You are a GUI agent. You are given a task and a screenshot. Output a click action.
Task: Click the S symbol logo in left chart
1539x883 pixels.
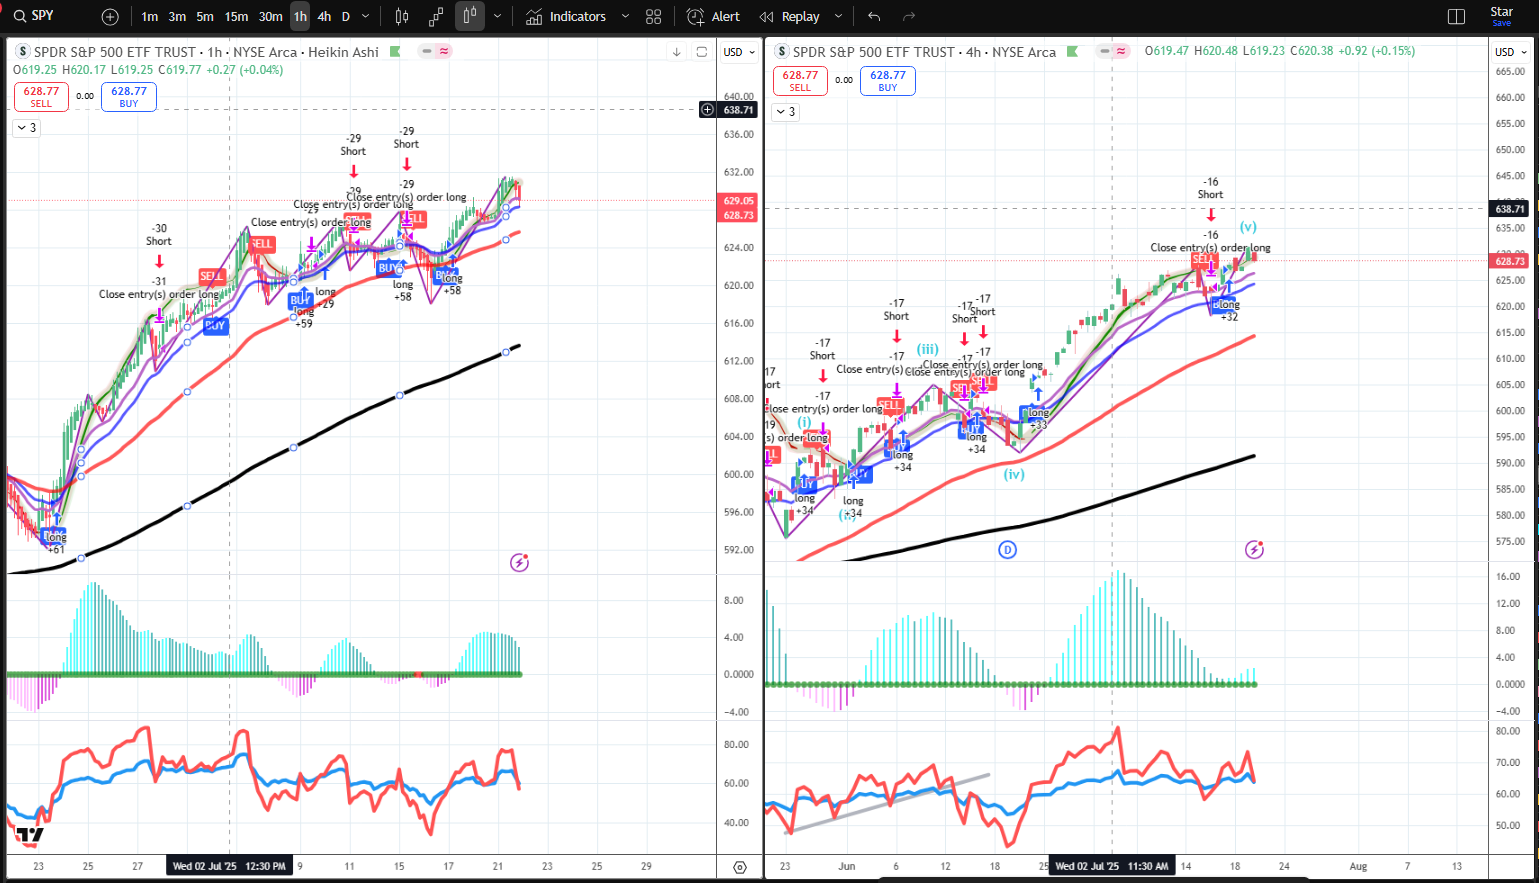pos(23,52)
